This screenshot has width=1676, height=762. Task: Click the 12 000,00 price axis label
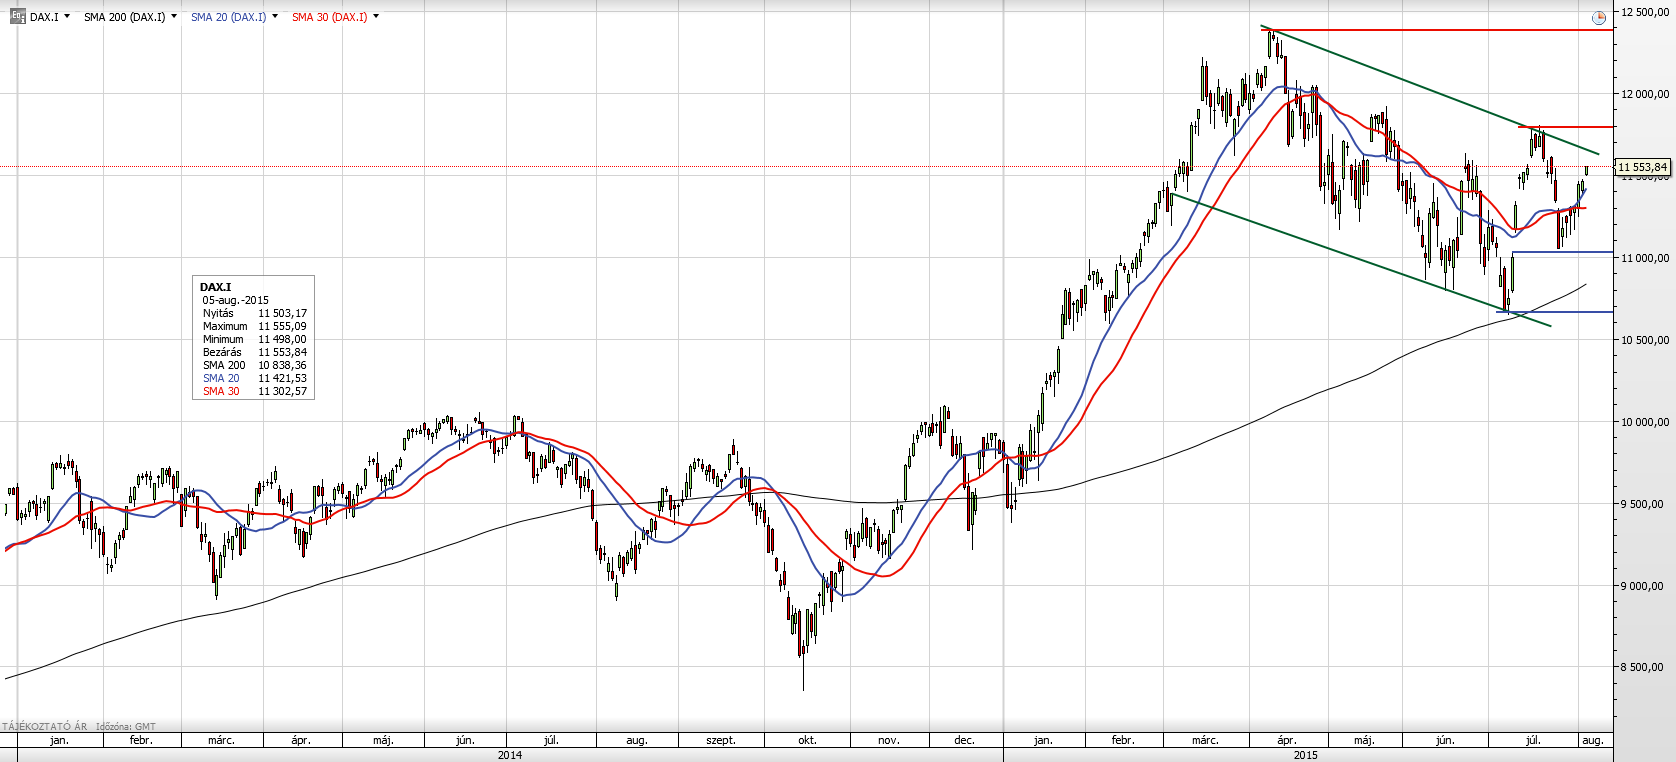point(1644,94)
